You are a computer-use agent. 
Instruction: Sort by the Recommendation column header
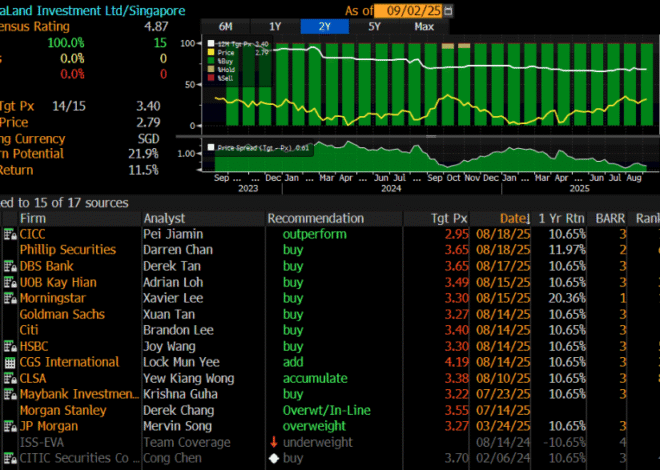coord(316,218)
